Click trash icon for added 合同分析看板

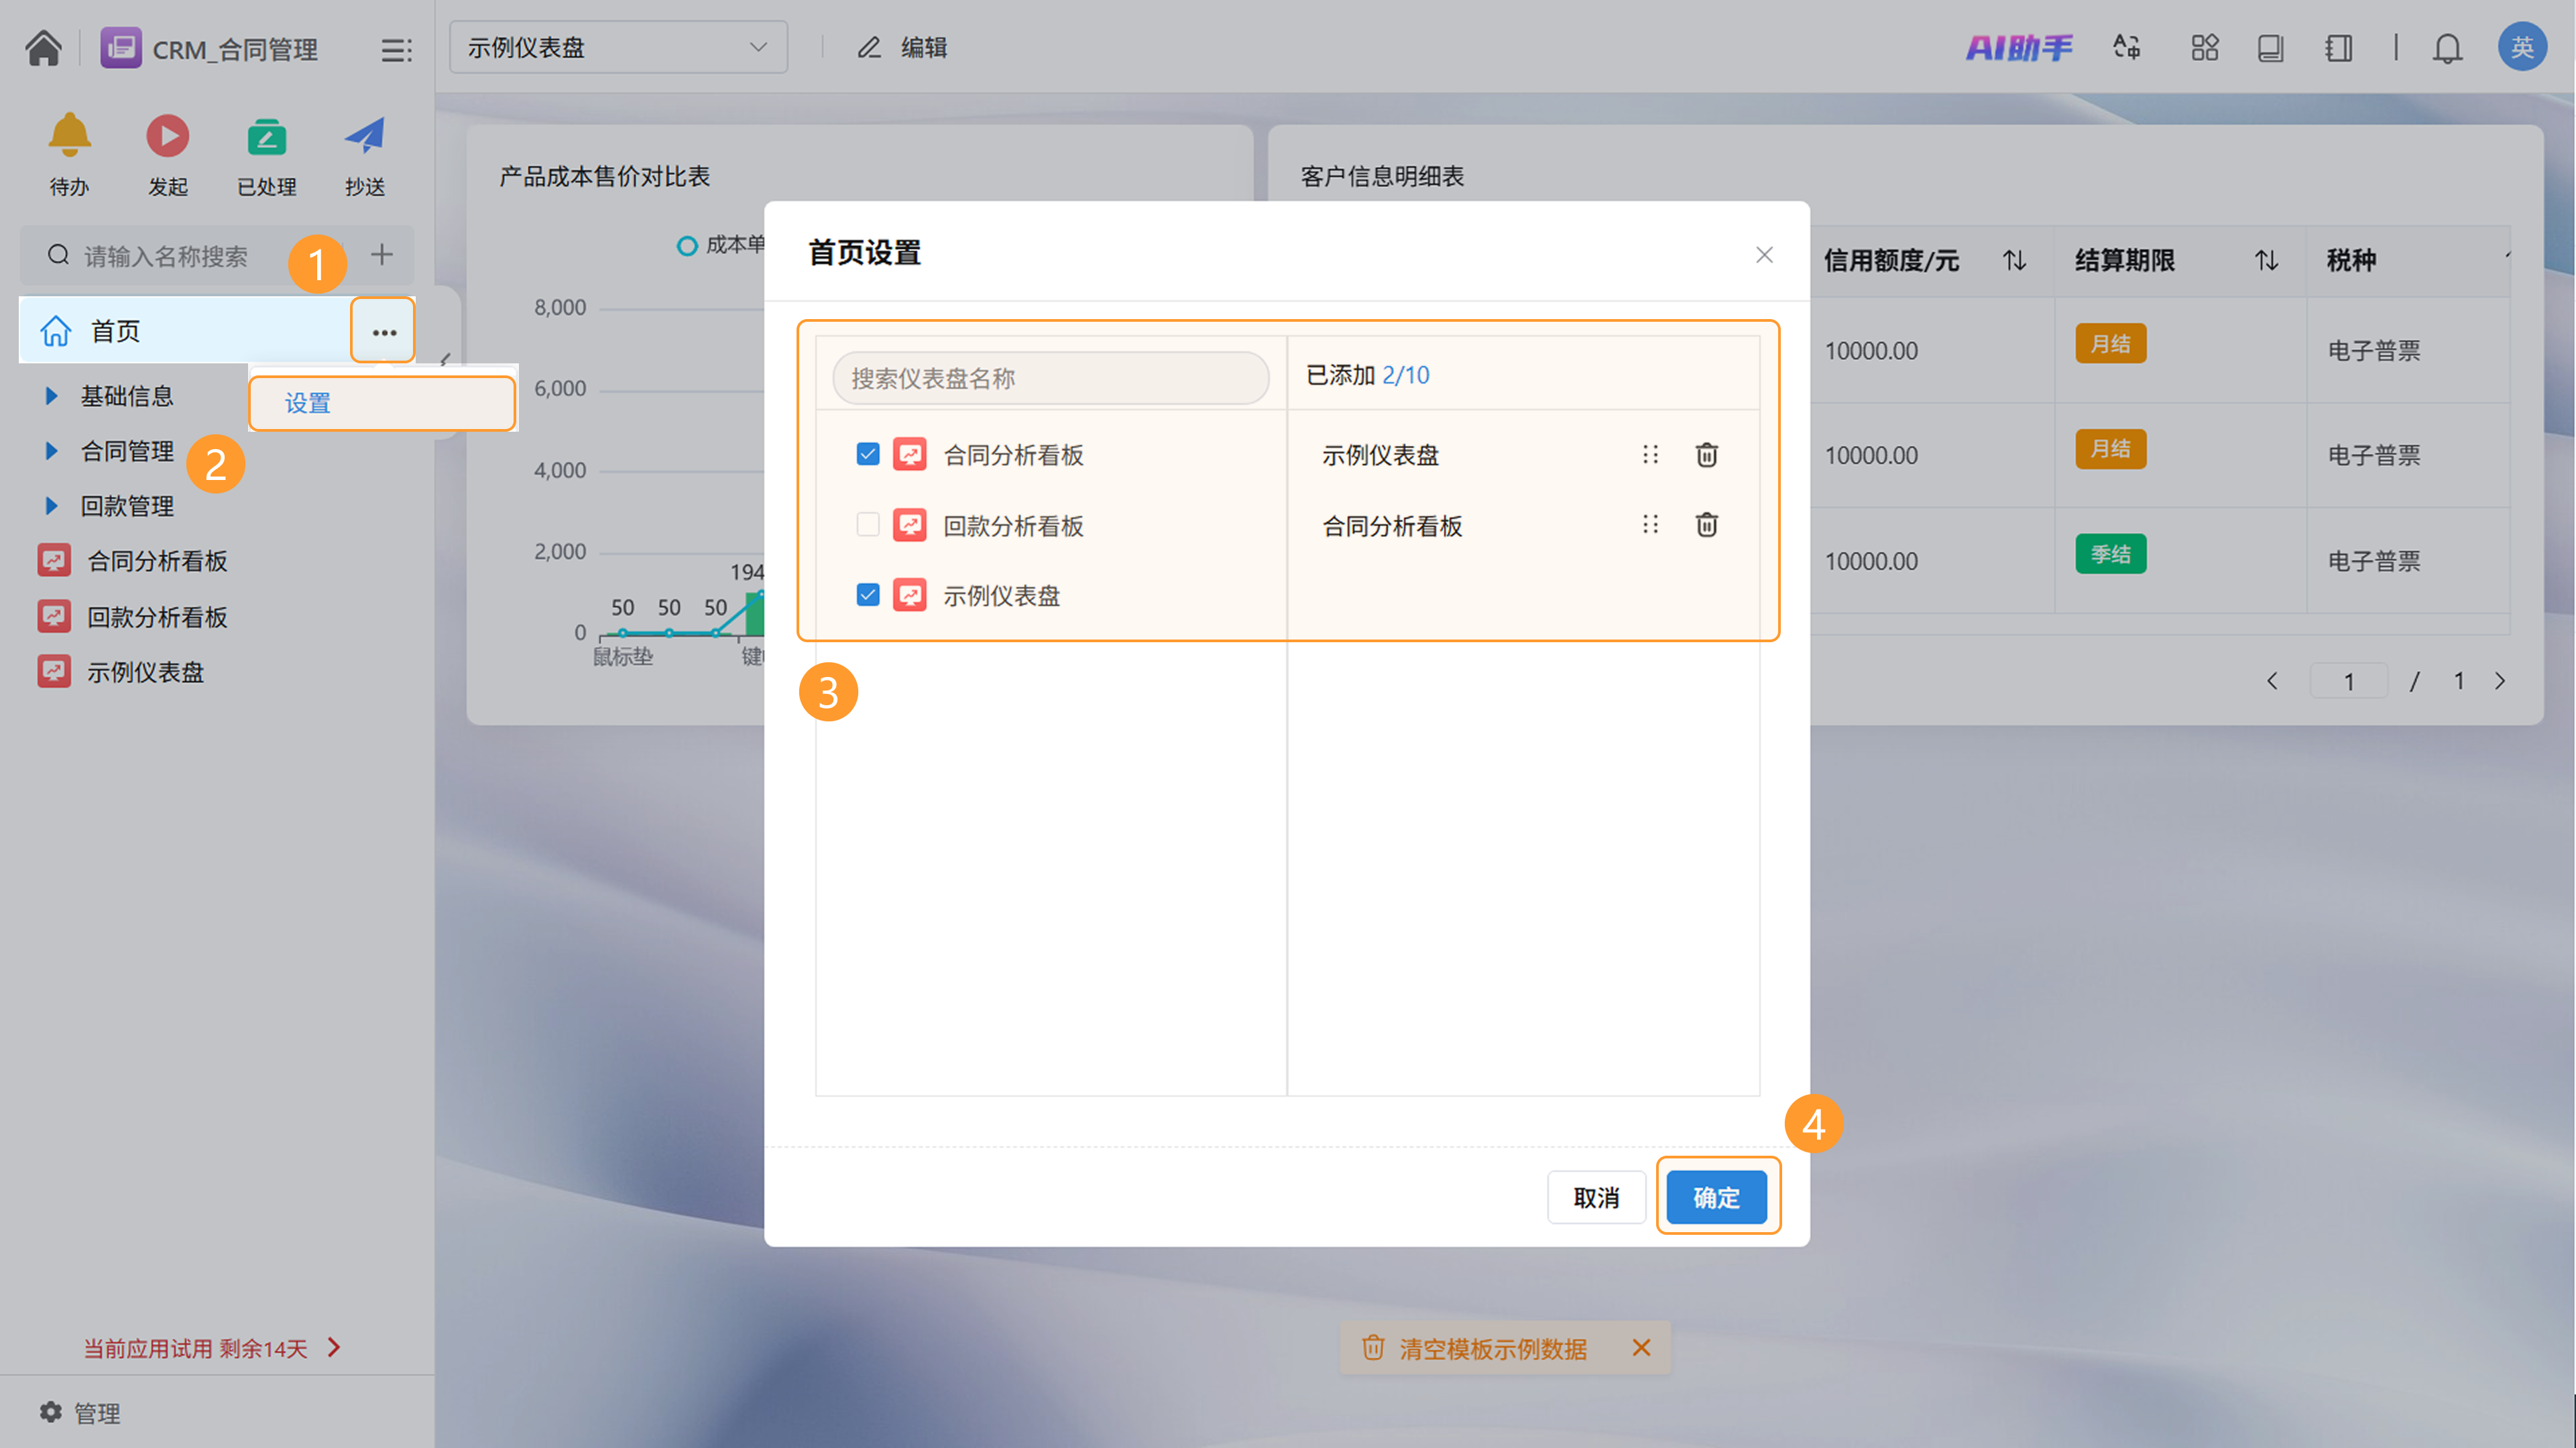[1706, 525]
